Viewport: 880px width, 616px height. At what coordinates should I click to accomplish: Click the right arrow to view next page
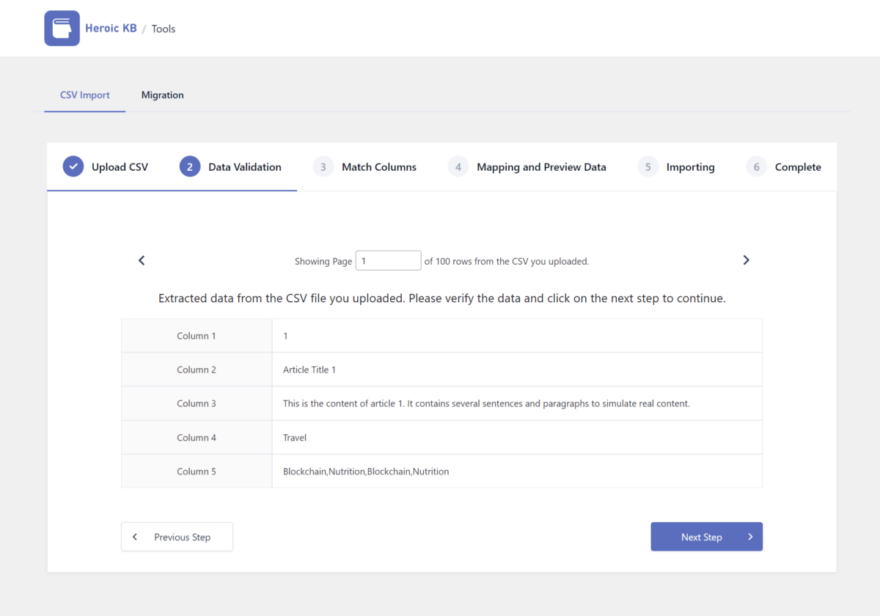click(746, 259)
